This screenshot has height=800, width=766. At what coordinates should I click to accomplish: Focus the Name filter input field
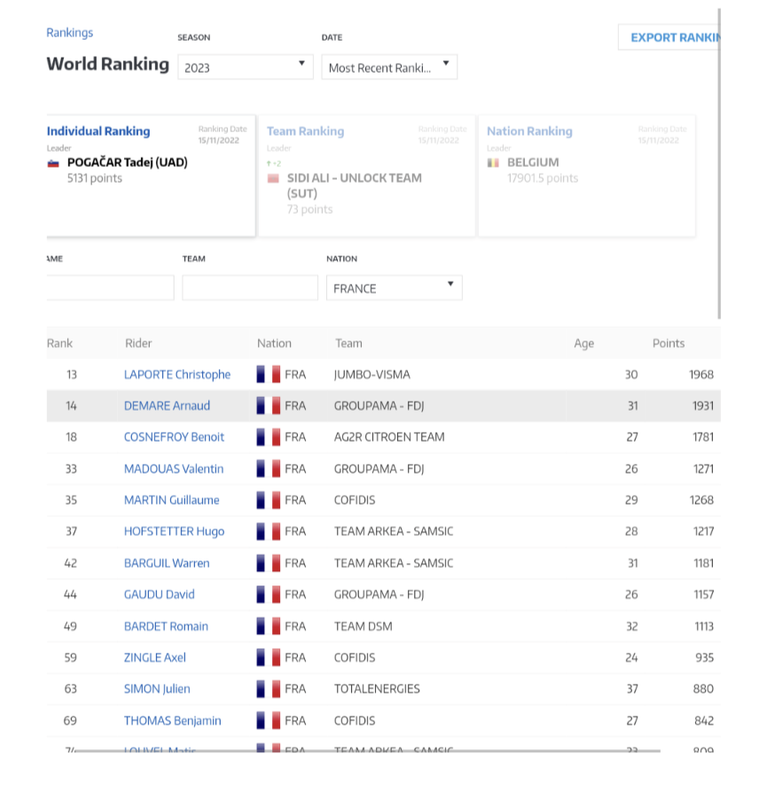(x=110, y=288)
